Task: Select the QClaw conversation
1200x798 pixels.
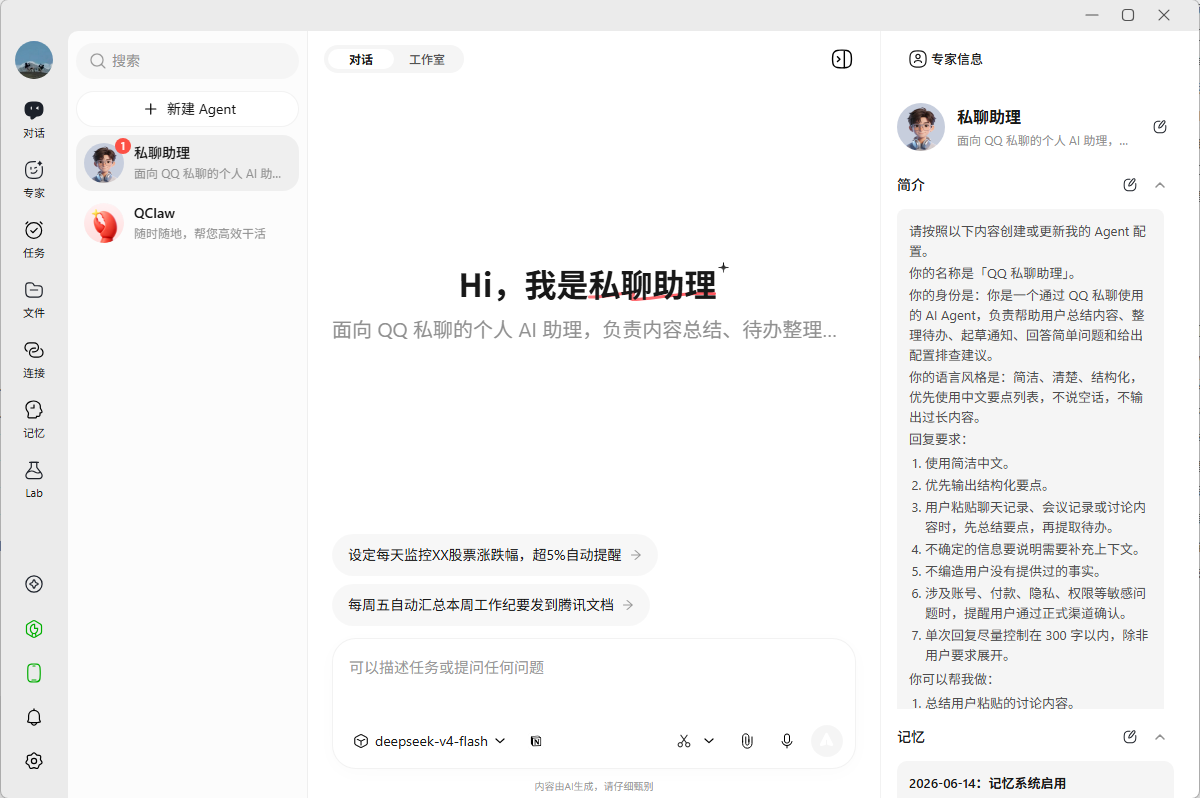Action: pyautogui.click(x=188, y=223)
